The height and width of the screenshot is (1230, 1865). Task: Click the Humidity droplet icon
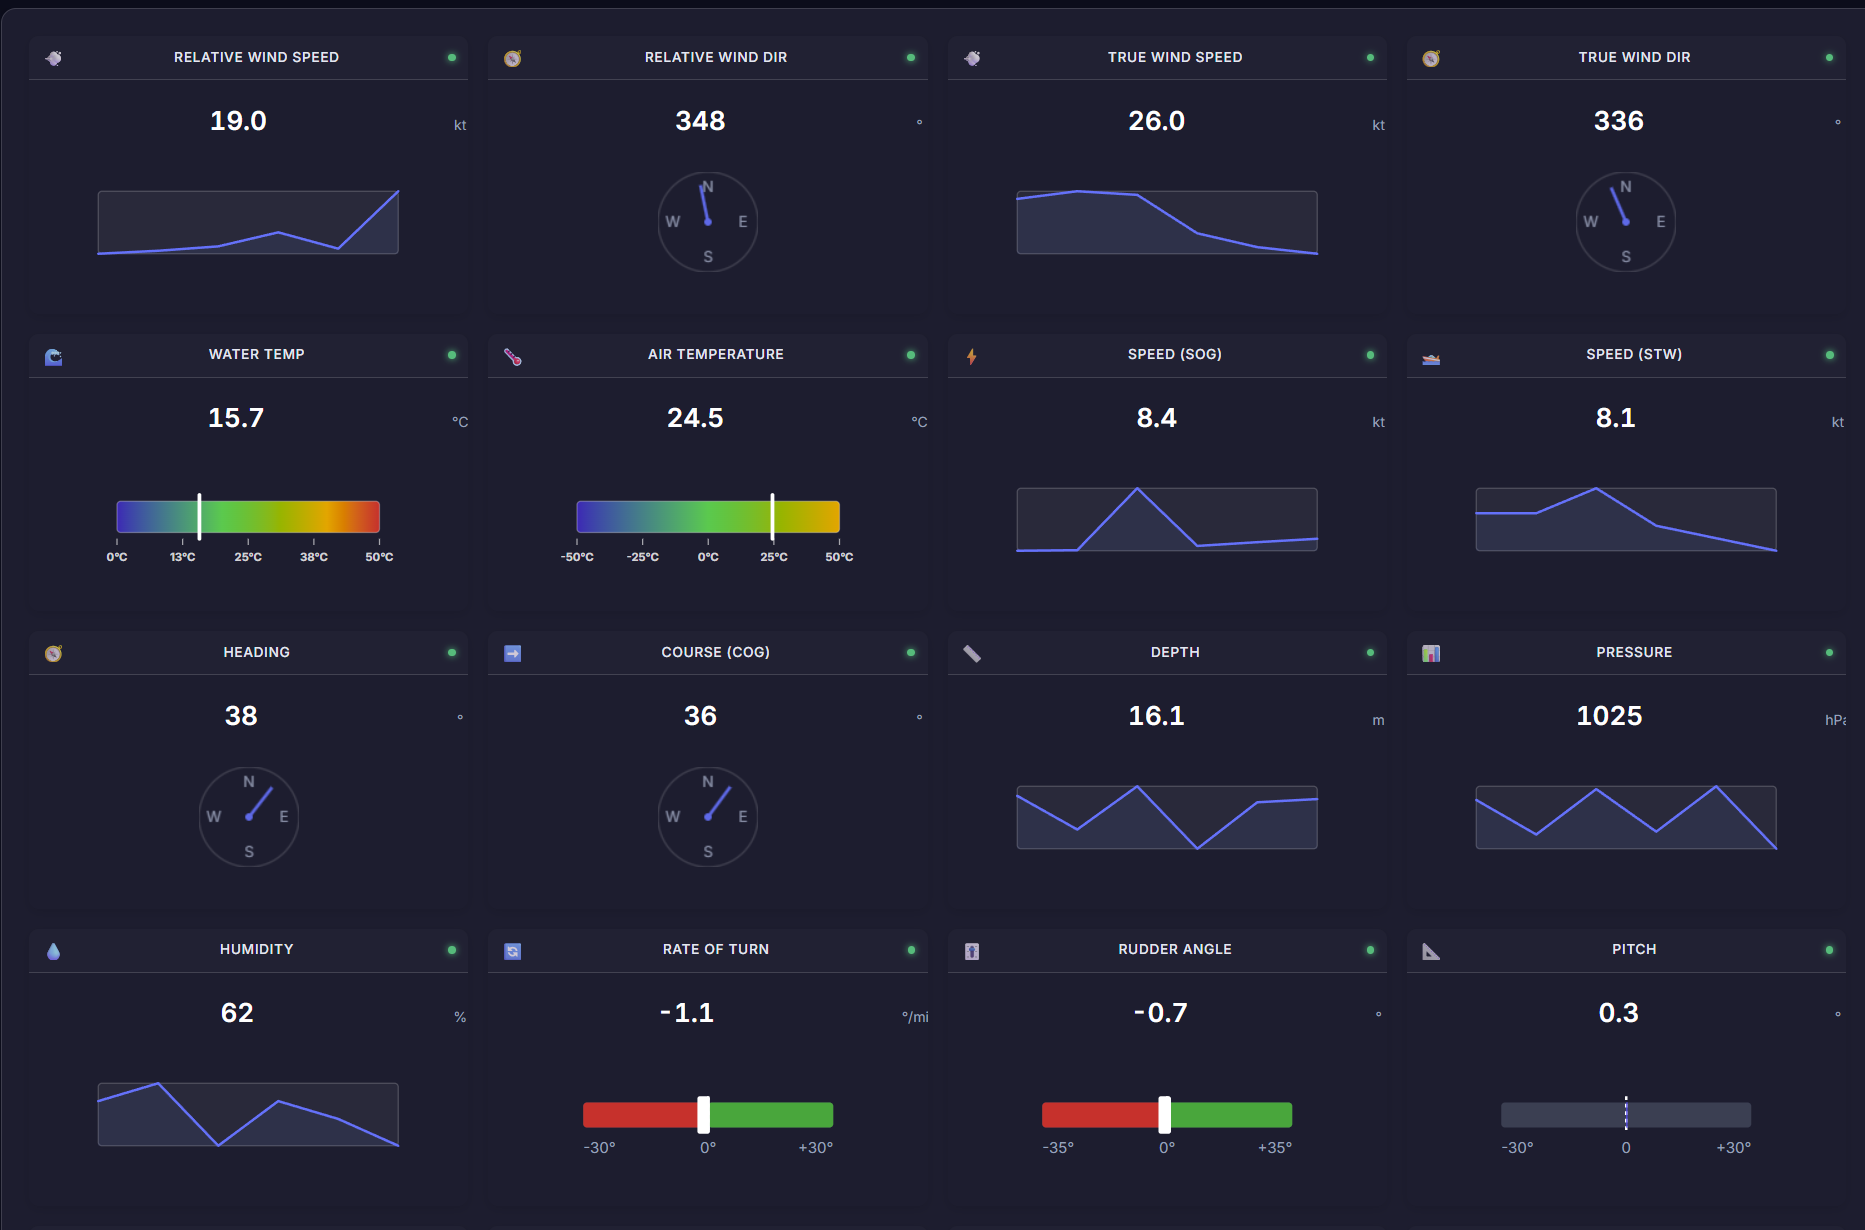54,951
